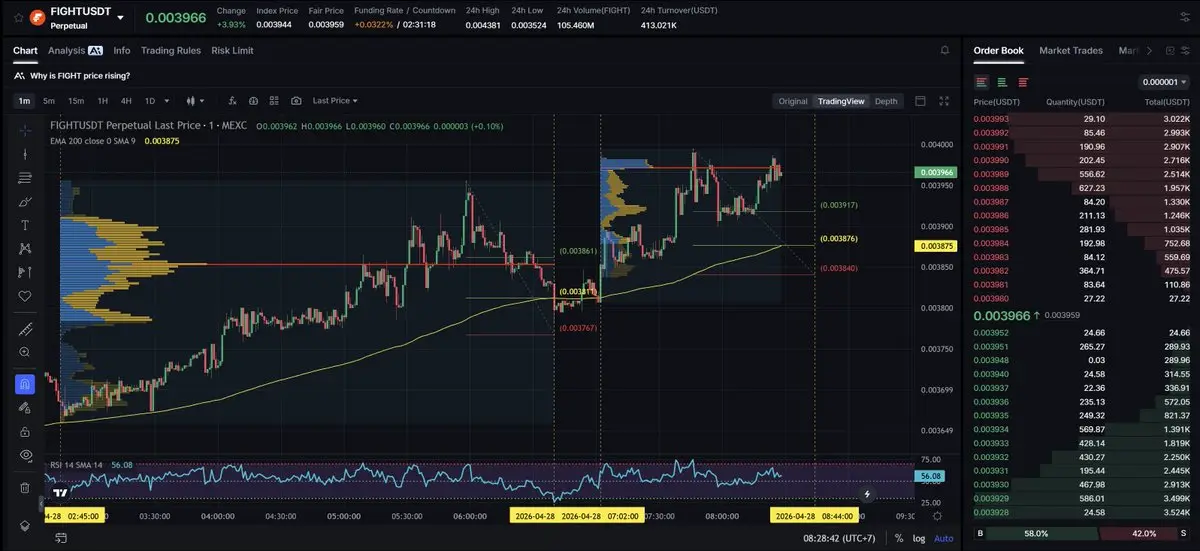Open the 0.000001 price precision dropdown
1200x551 pixels.
(1164, 82)
